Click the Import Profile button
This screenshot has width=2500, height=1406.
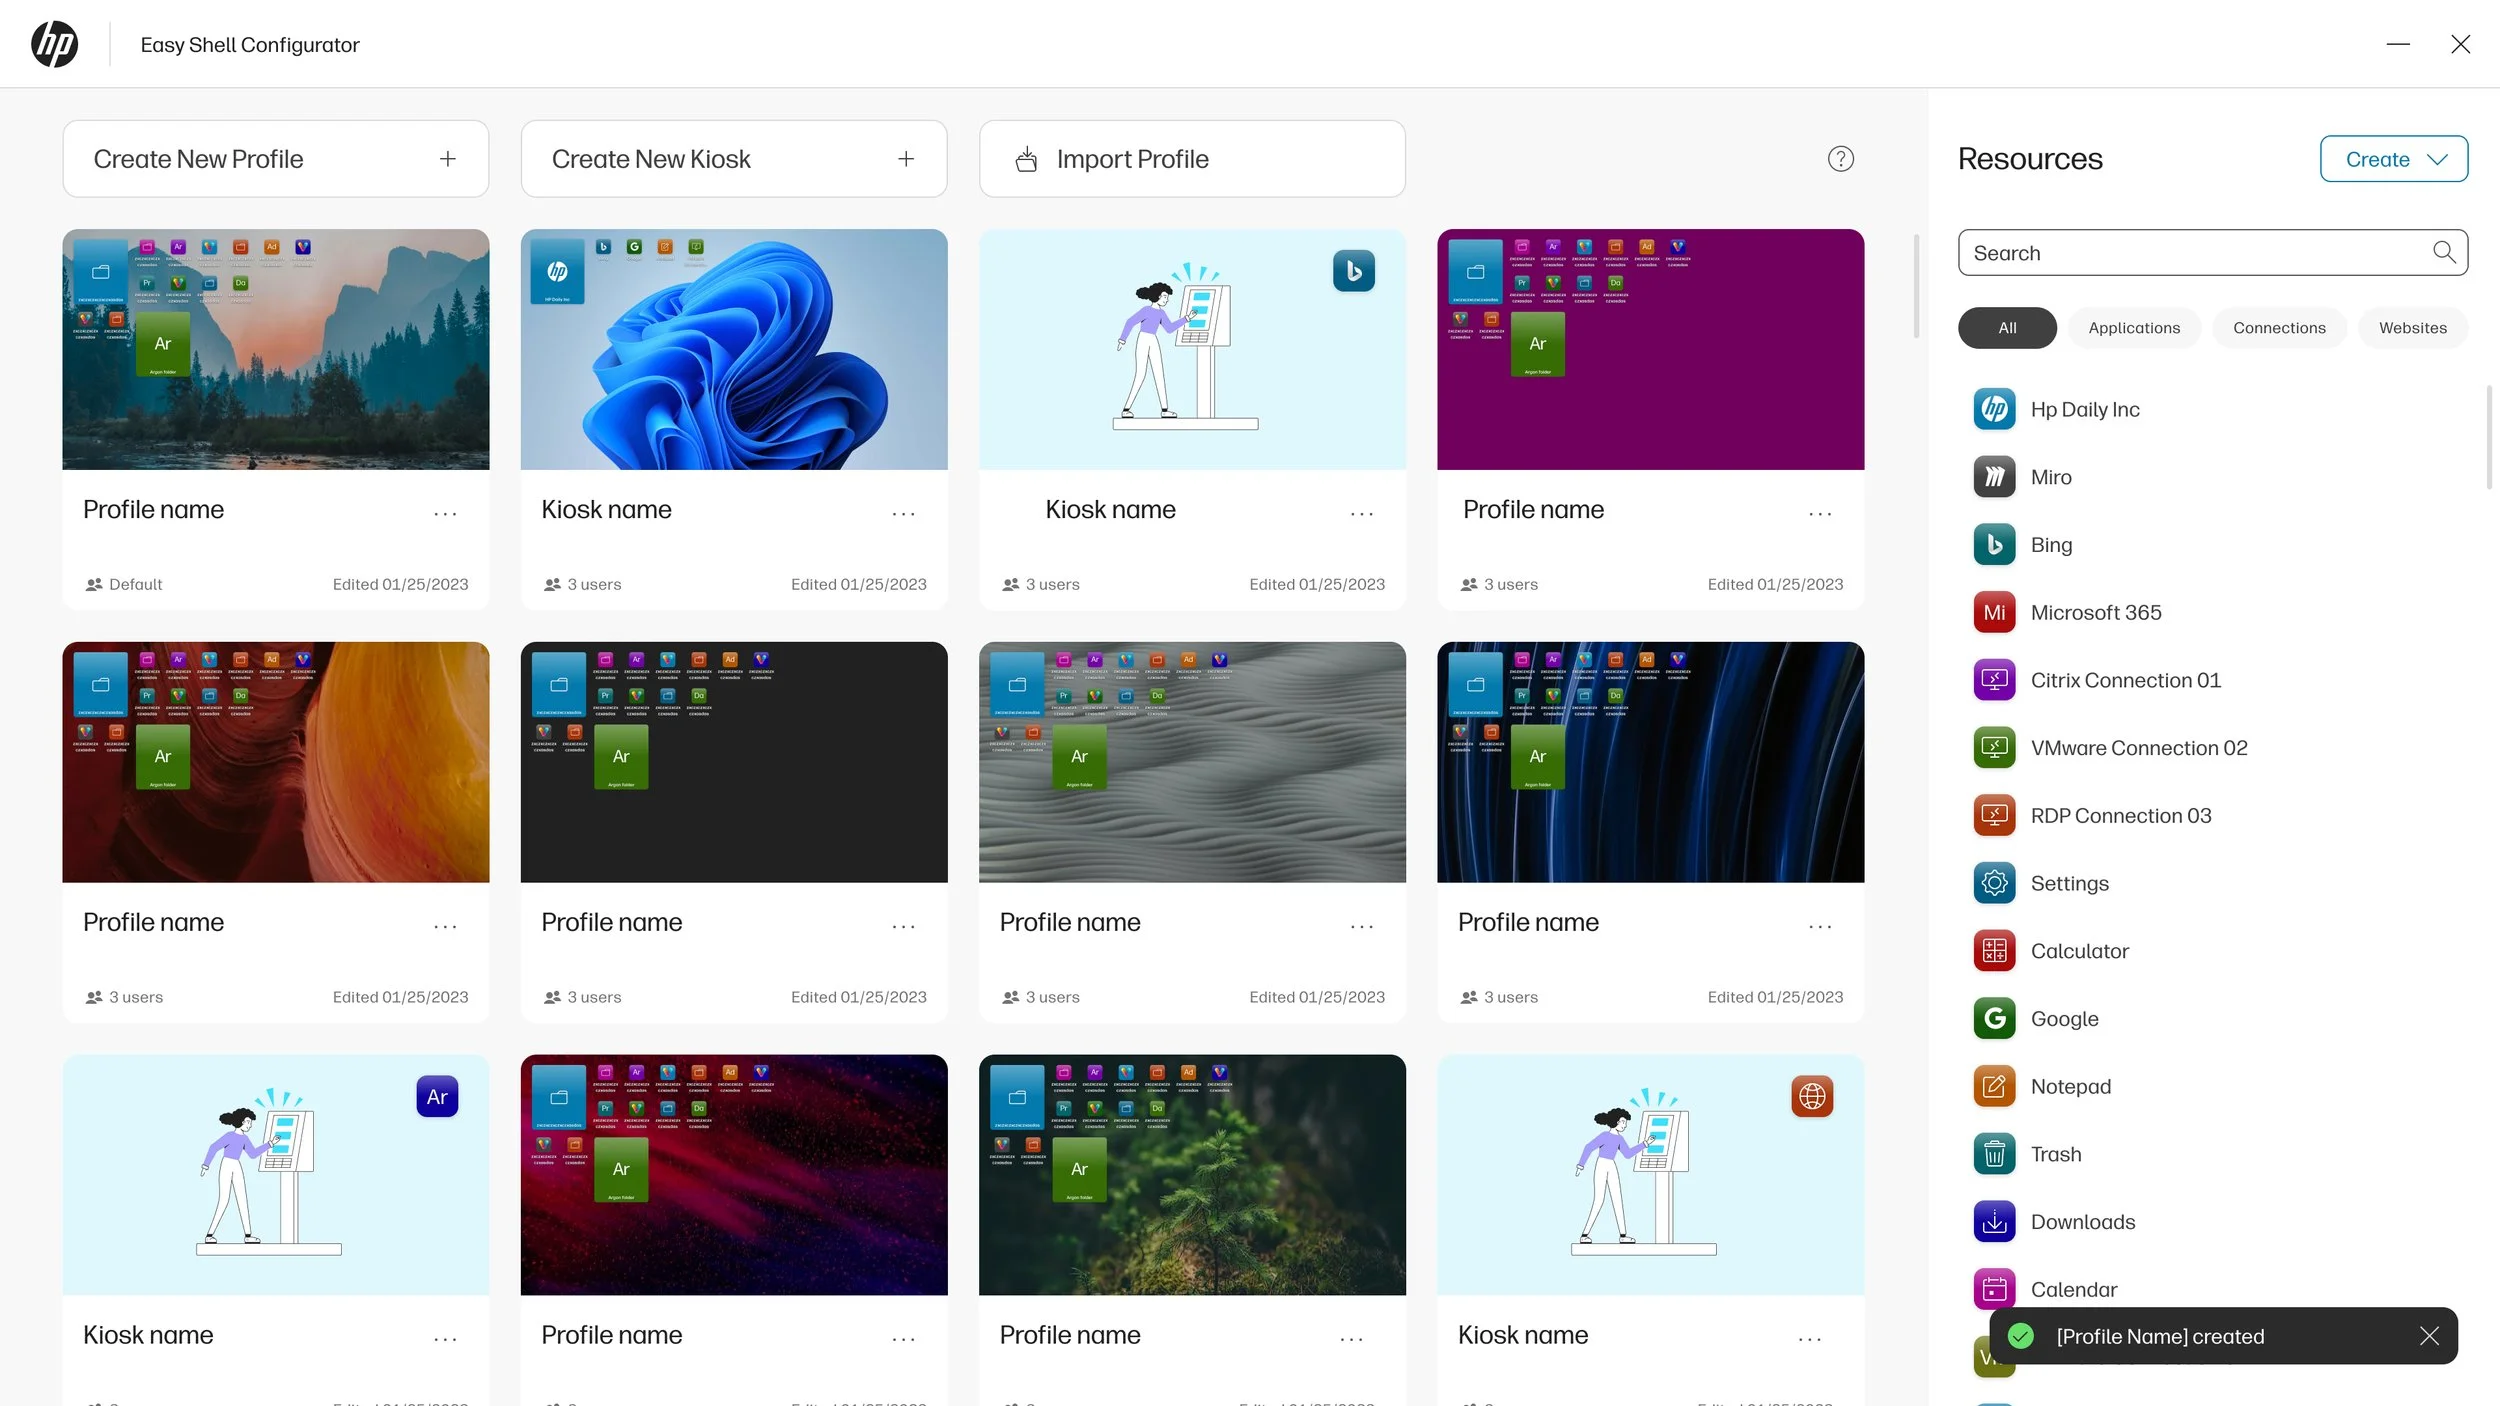click(1191, 159)
